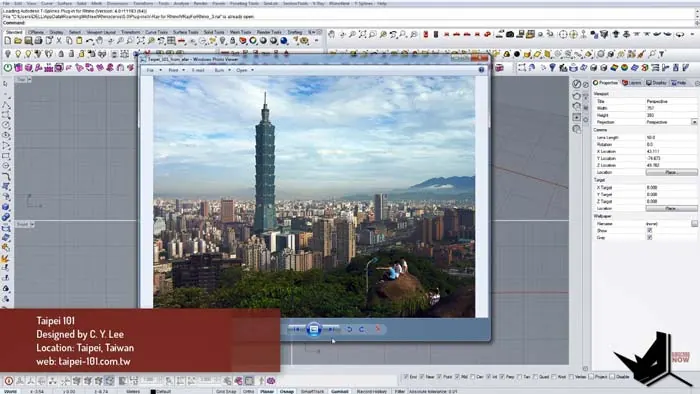Click E-mail in Photo Viewer toolbar
This screenshot has height=394, width=700.
pos(198,70)
